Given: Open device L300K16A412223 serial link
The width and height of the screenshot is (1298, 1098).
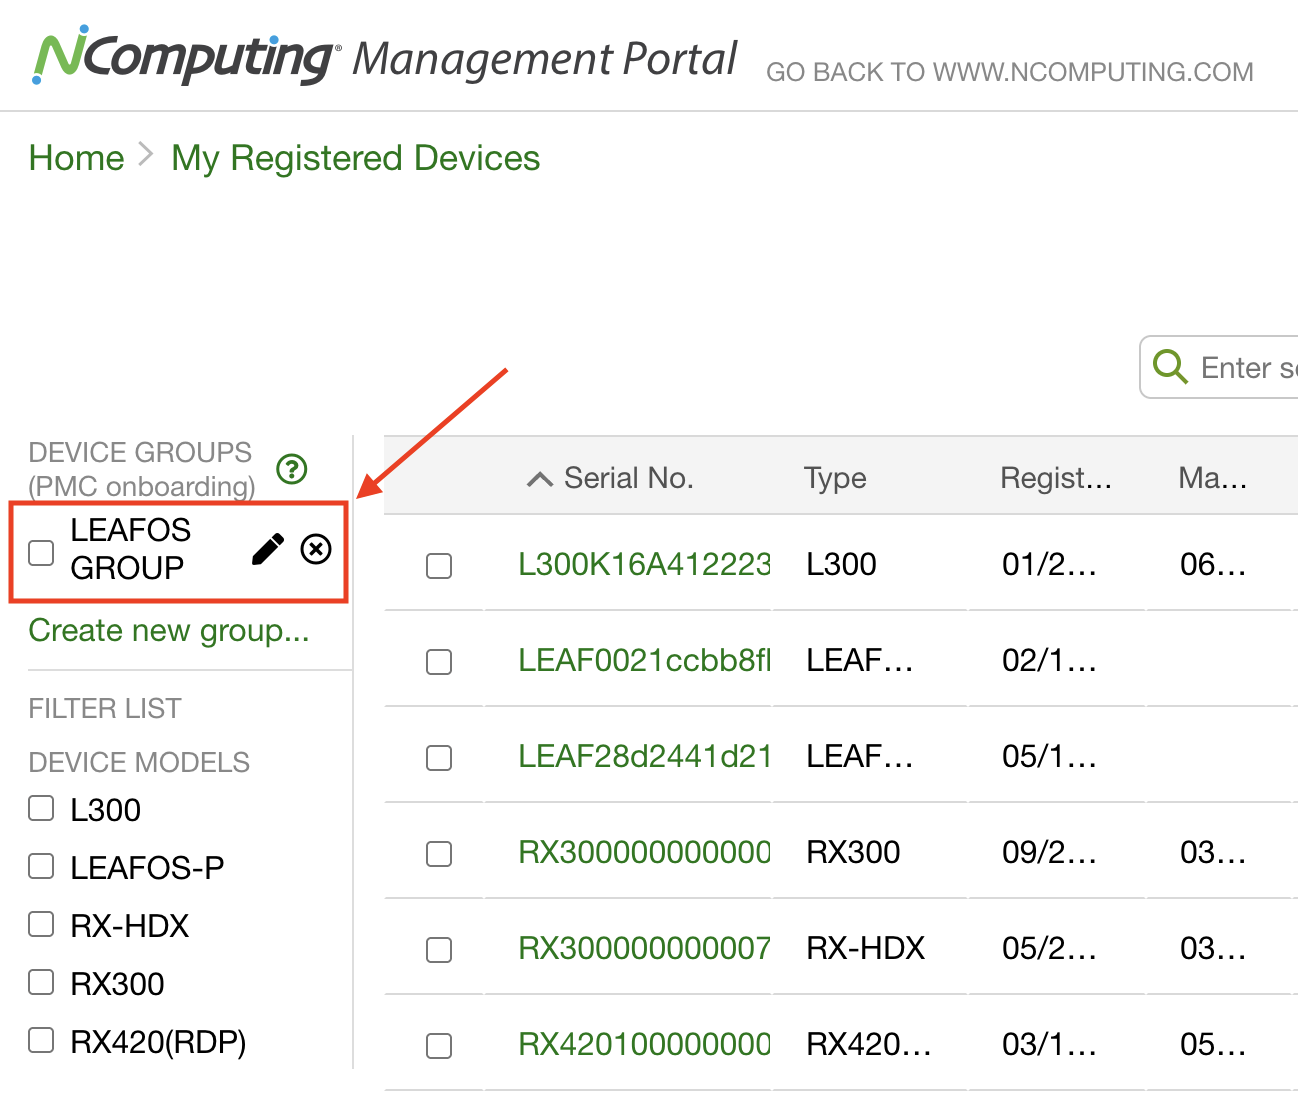Looking at the screenshot, I should click(x=644, y=564).
